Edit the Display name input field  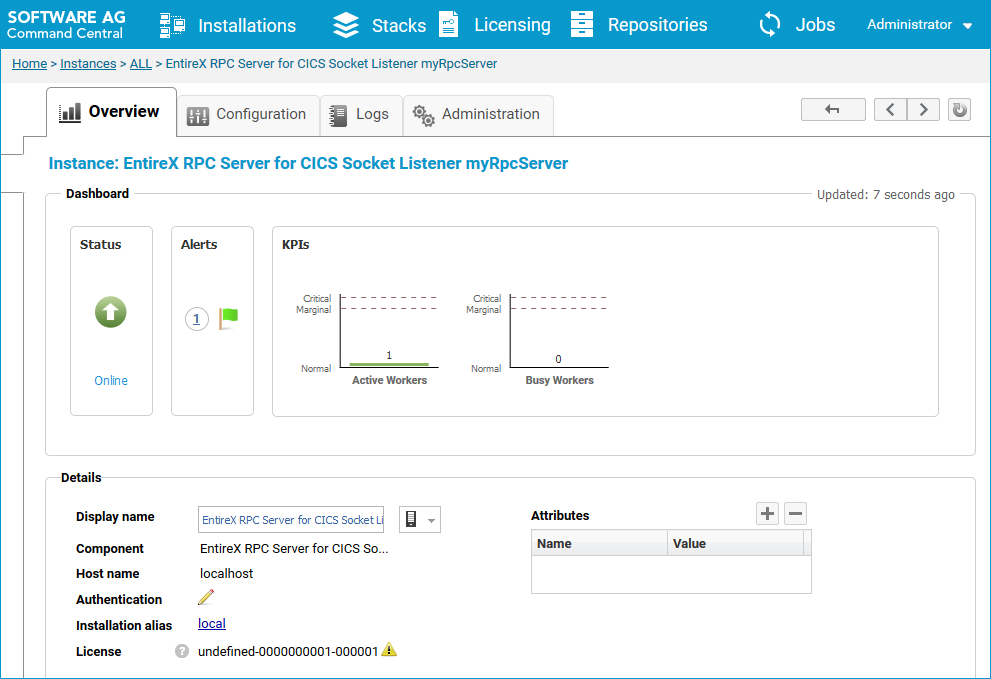(x=291, y=520)
